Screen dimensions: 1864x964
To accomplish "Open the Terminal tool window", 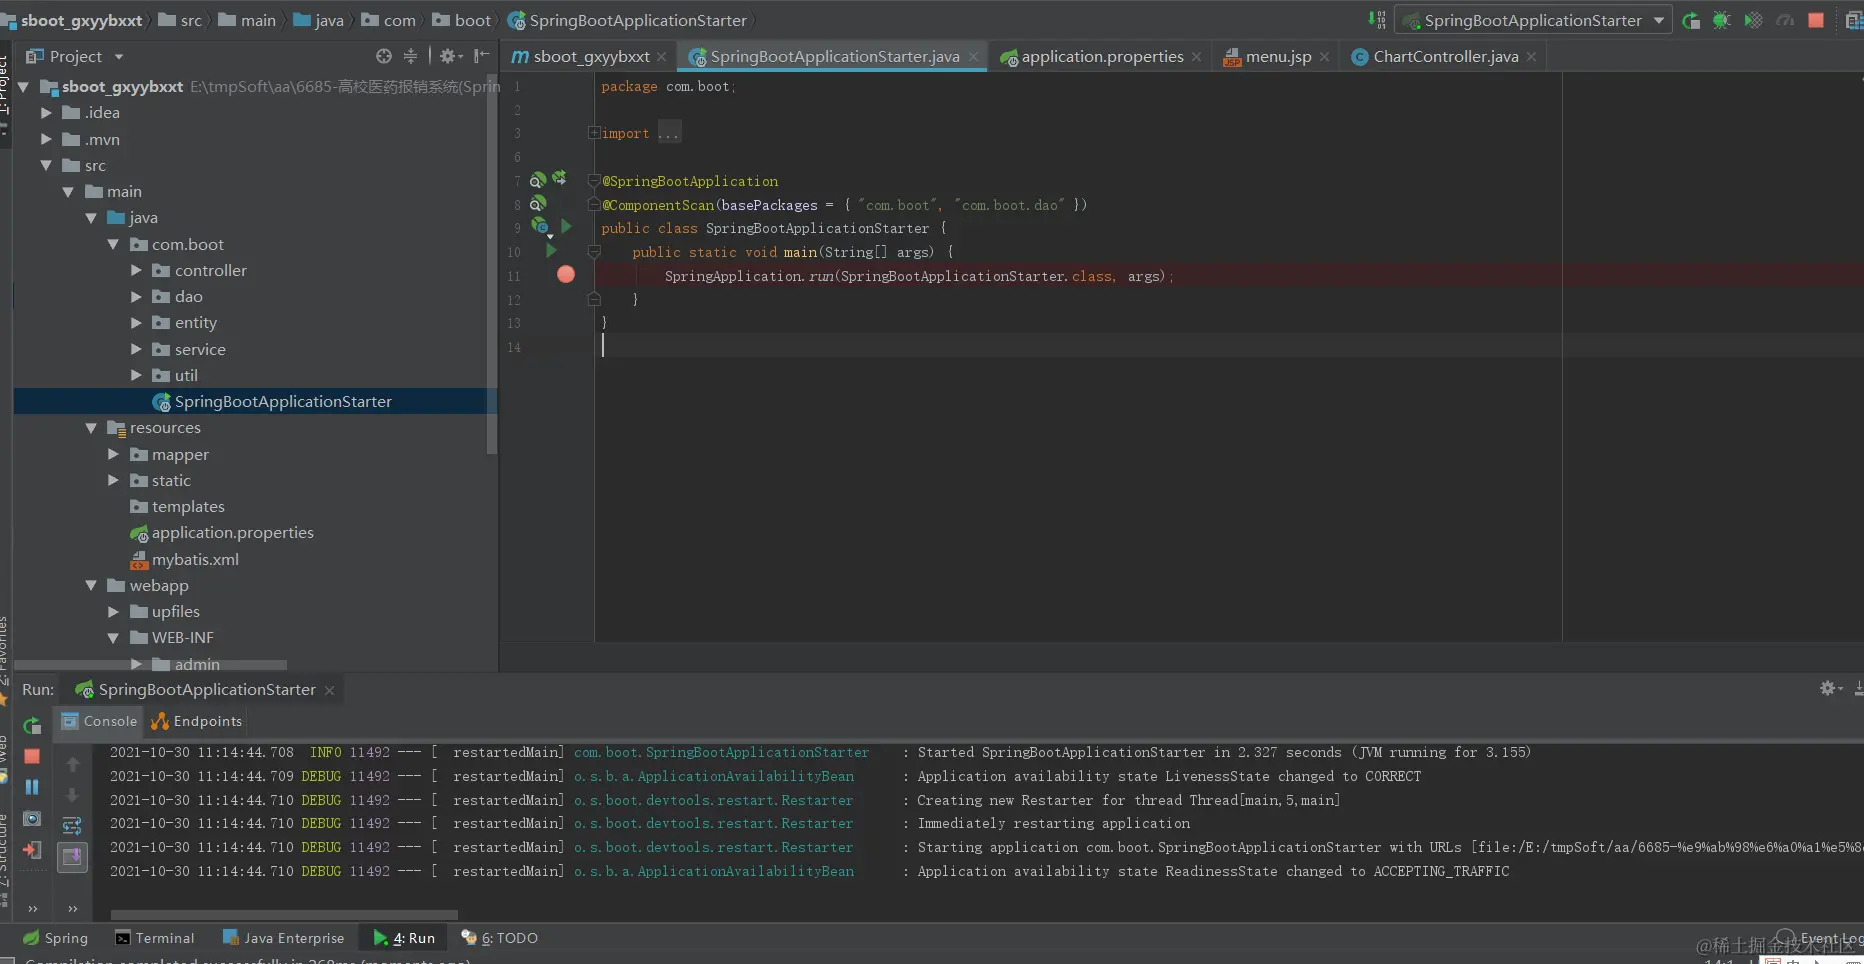I will (155, 938).
